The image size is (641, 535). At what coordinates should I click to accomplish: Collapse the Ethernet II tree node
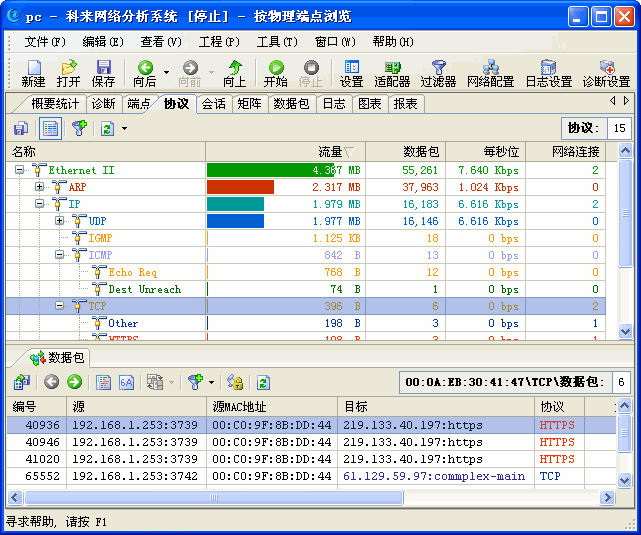click(19, 169)
